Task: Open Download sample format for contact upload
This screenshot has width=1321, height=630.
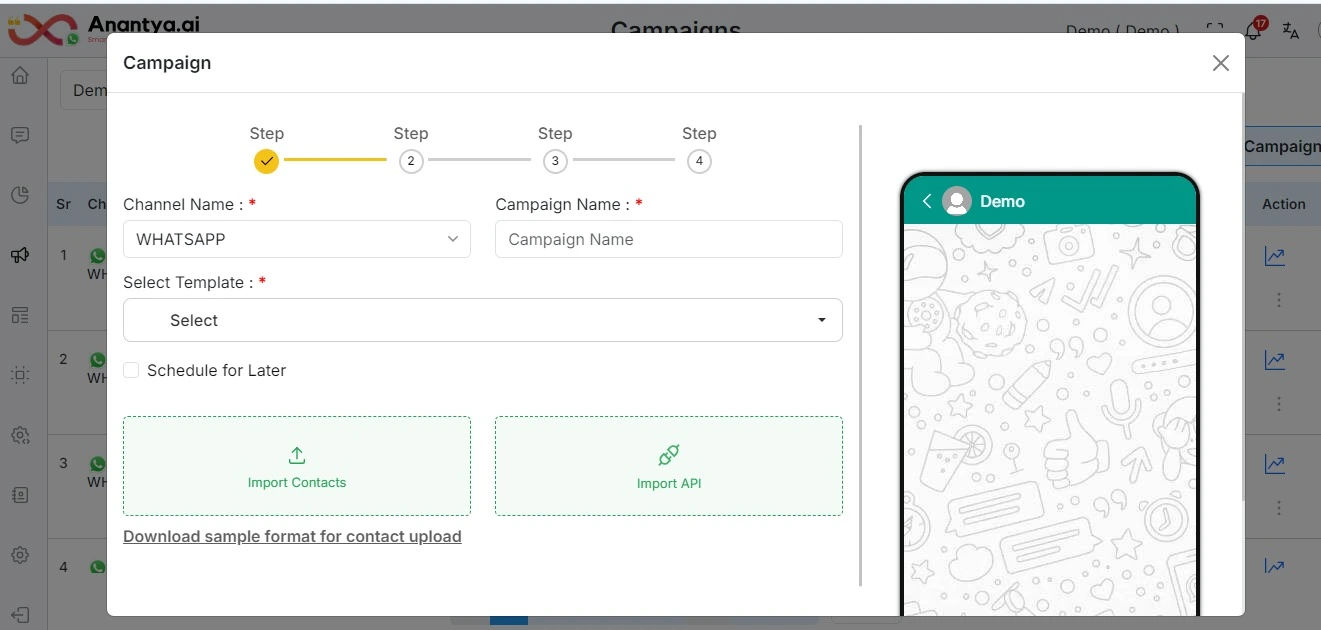Action: (x=292, y=536)
